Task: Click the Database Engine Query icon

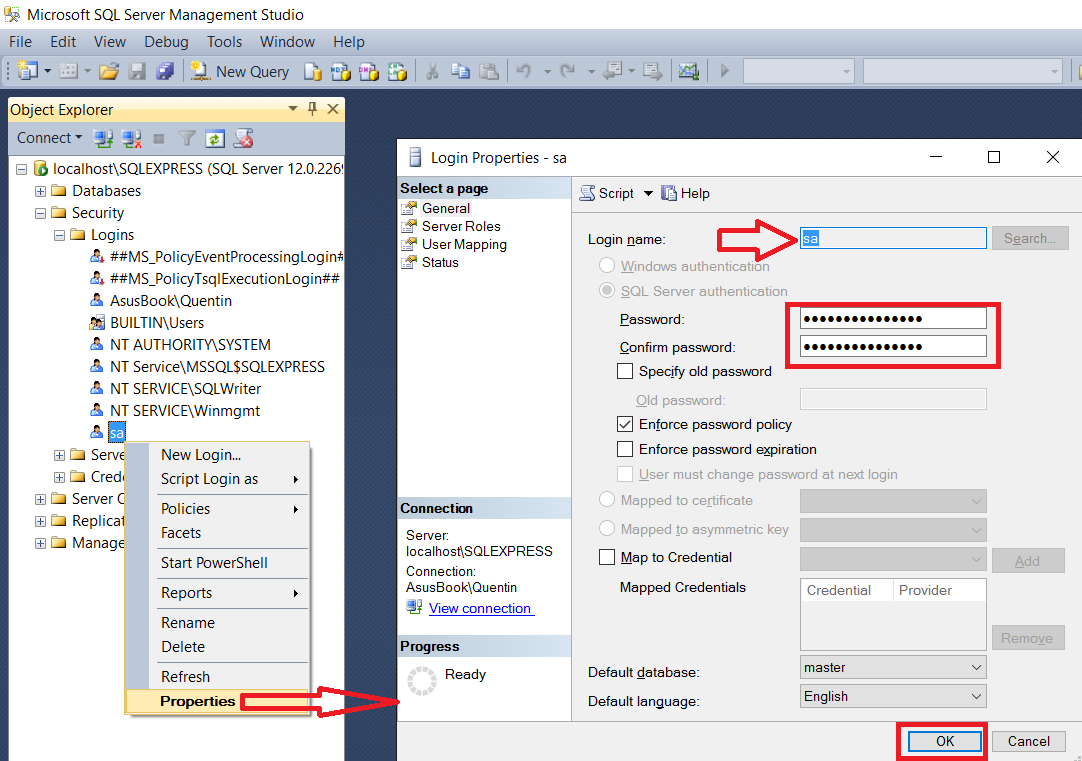Action: tap(313, 71)
